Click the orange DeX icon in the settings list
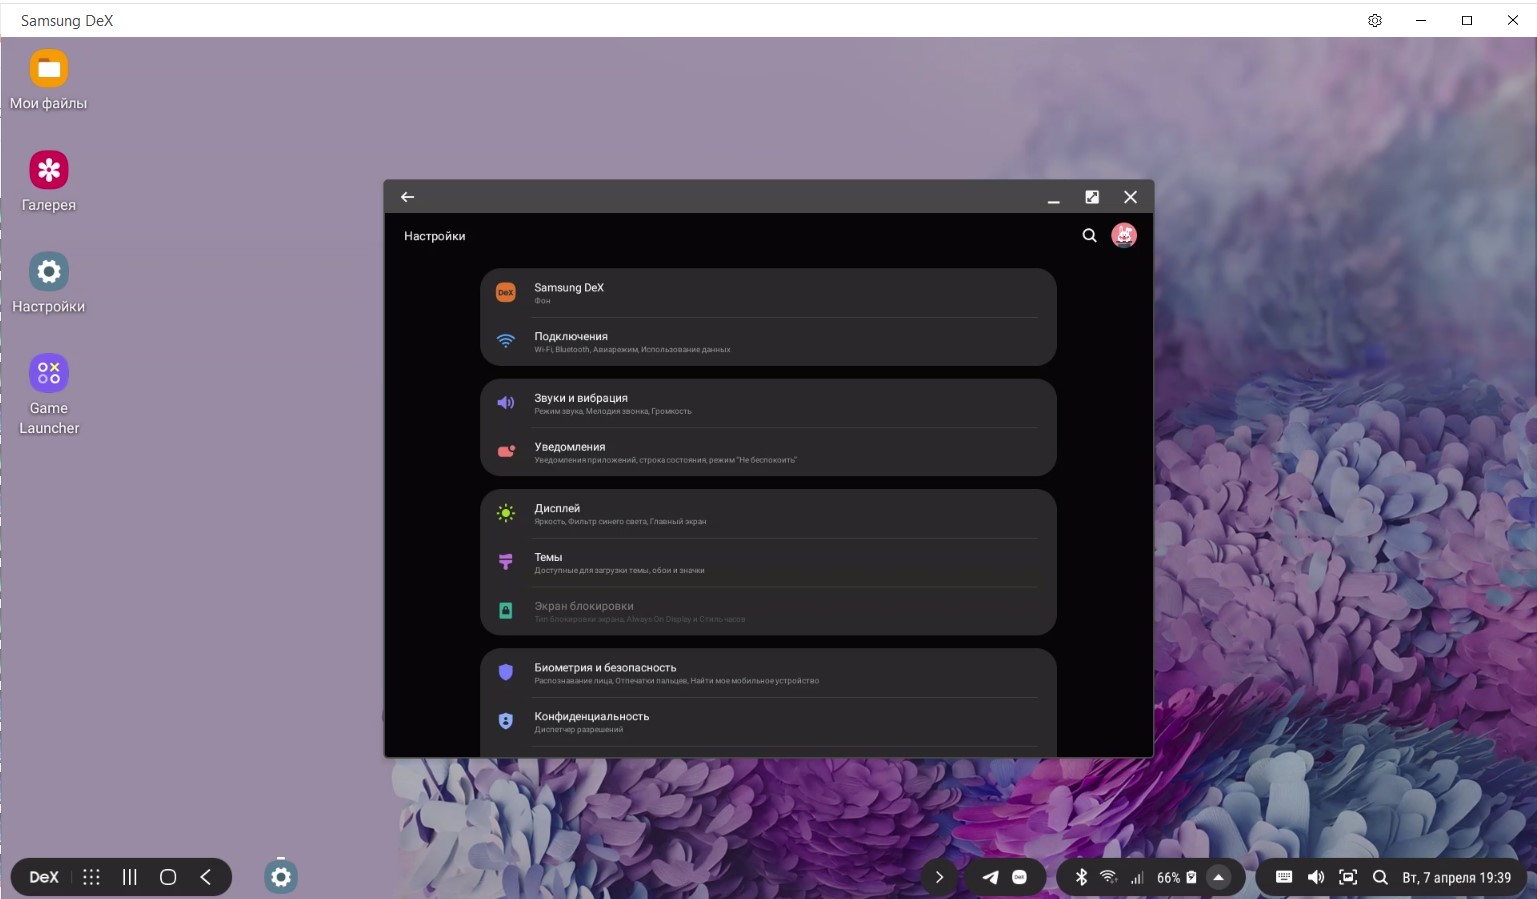The image size is (1537, 899). [x=506, y=292]
